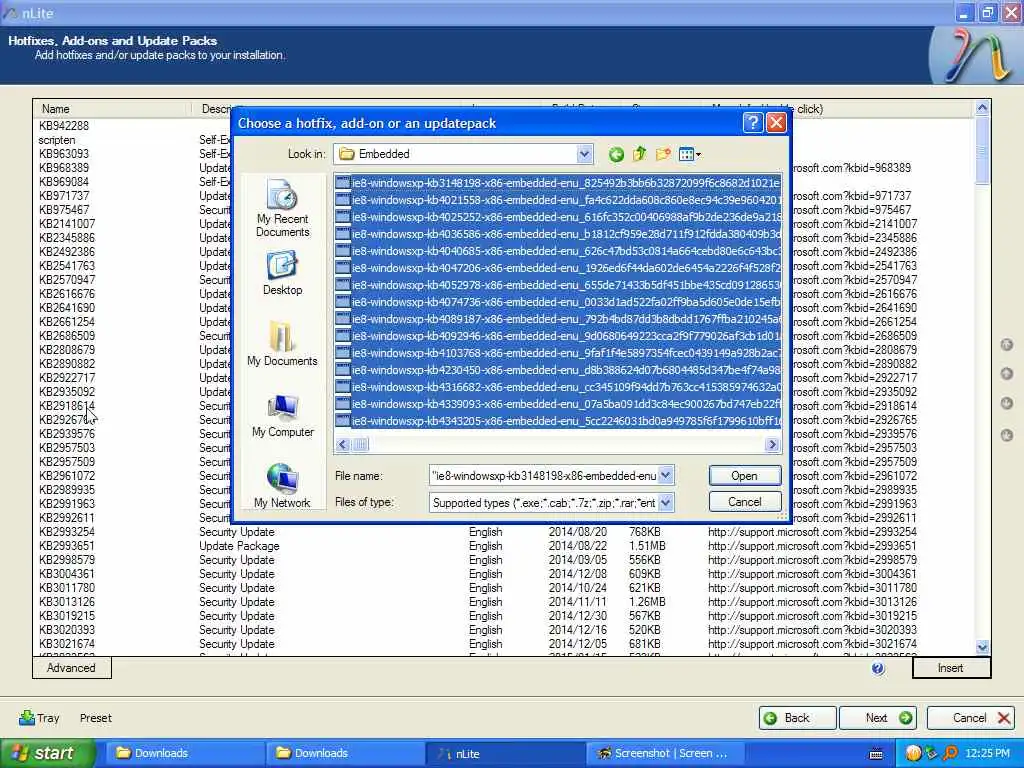
Task: Click the Tray button in nLite
Action: (39, 718)
